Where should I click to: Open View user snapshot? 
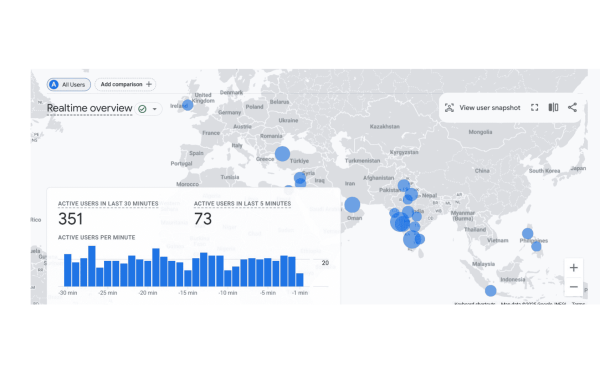point(490,108)
